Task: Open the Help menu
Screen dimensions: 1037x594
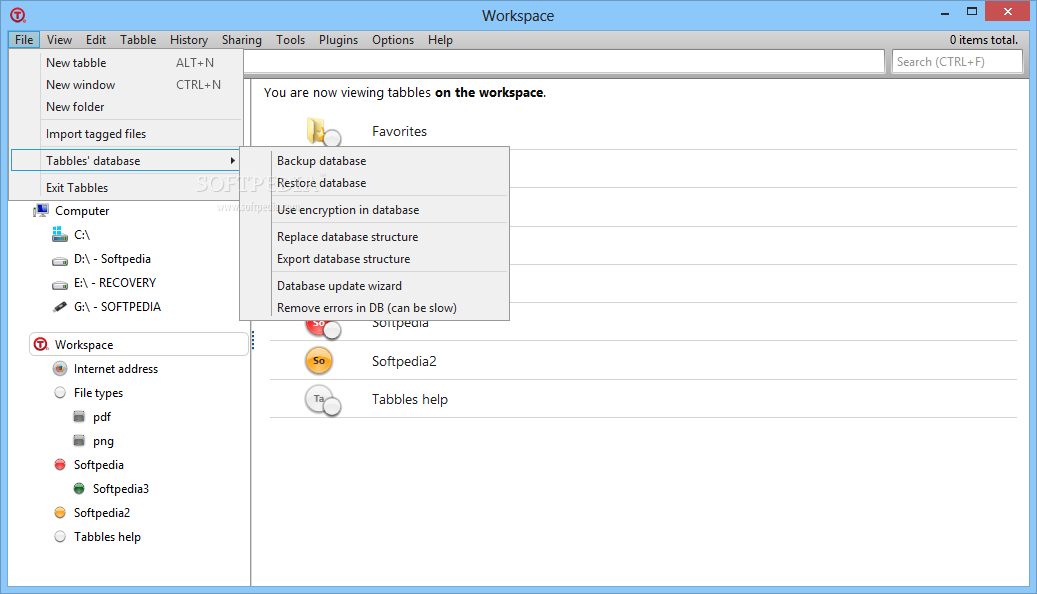Action: tap(440, 40)
